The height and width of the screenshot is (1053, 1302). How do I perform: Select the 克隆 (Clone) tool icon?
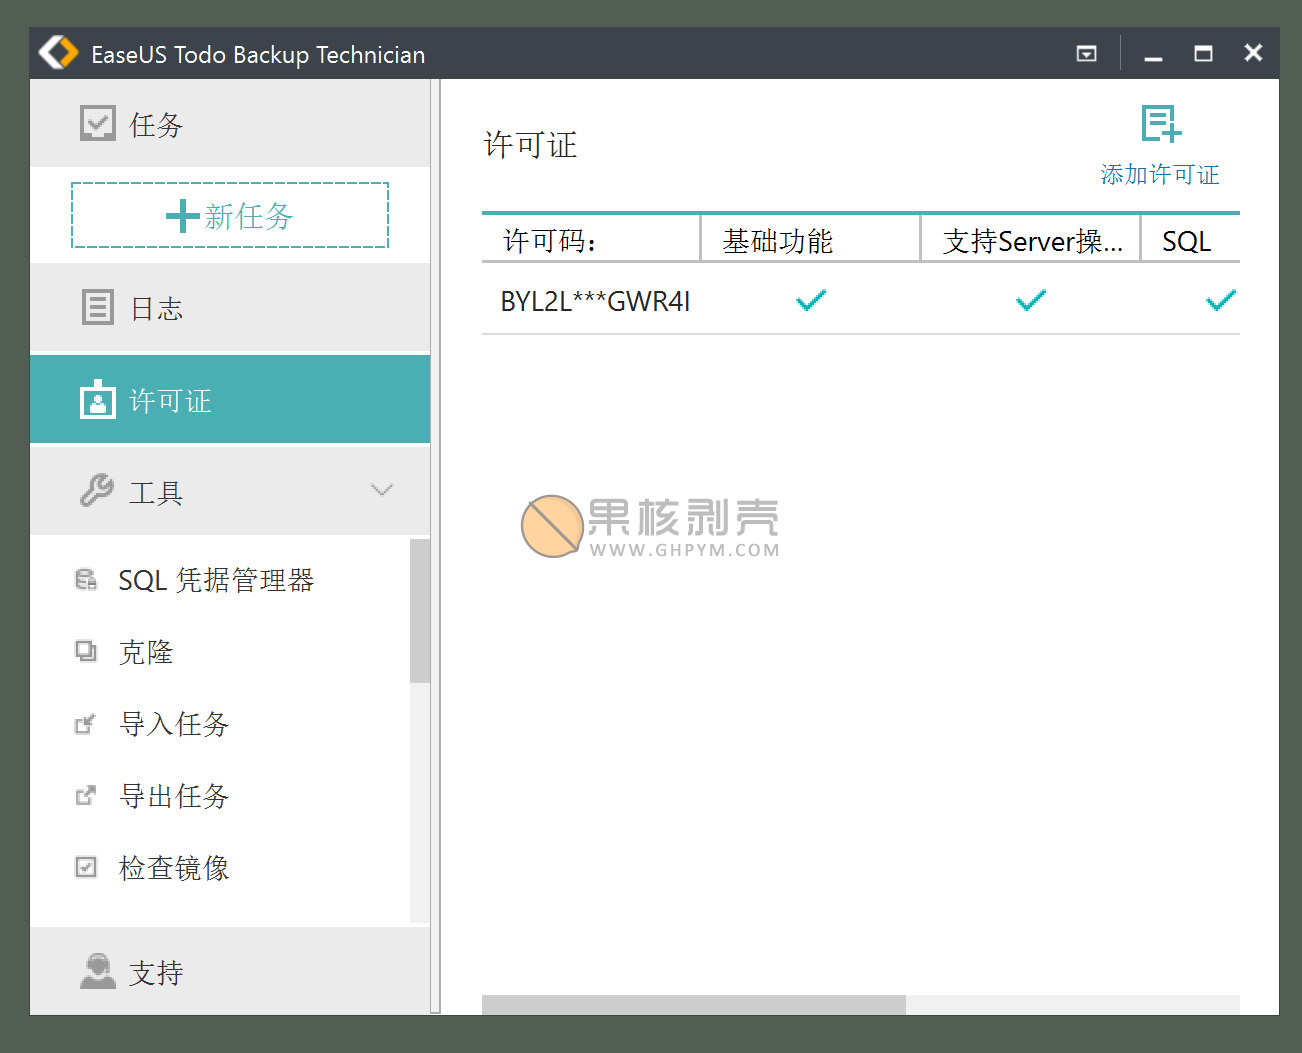87,651
